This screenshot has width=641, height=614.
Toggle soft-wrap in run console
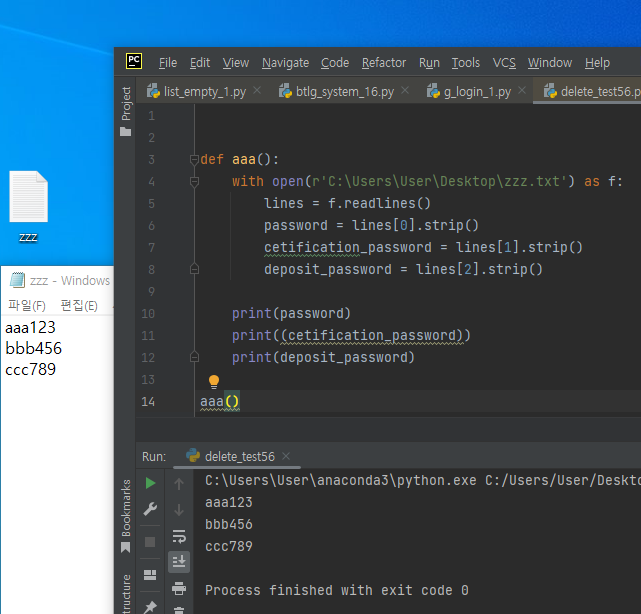(179, 536)
